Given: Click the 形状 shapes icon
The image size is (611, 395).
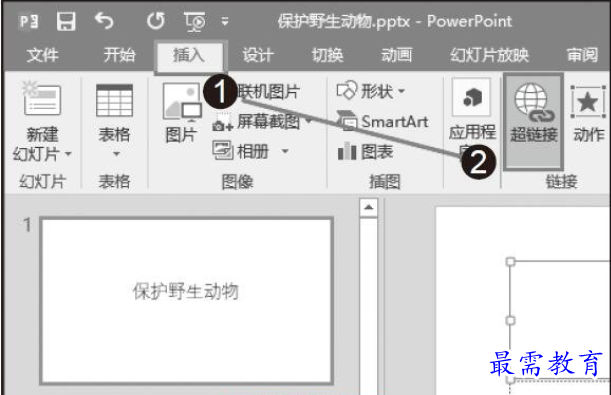Looking at the screenshot, I should [346, 91].
